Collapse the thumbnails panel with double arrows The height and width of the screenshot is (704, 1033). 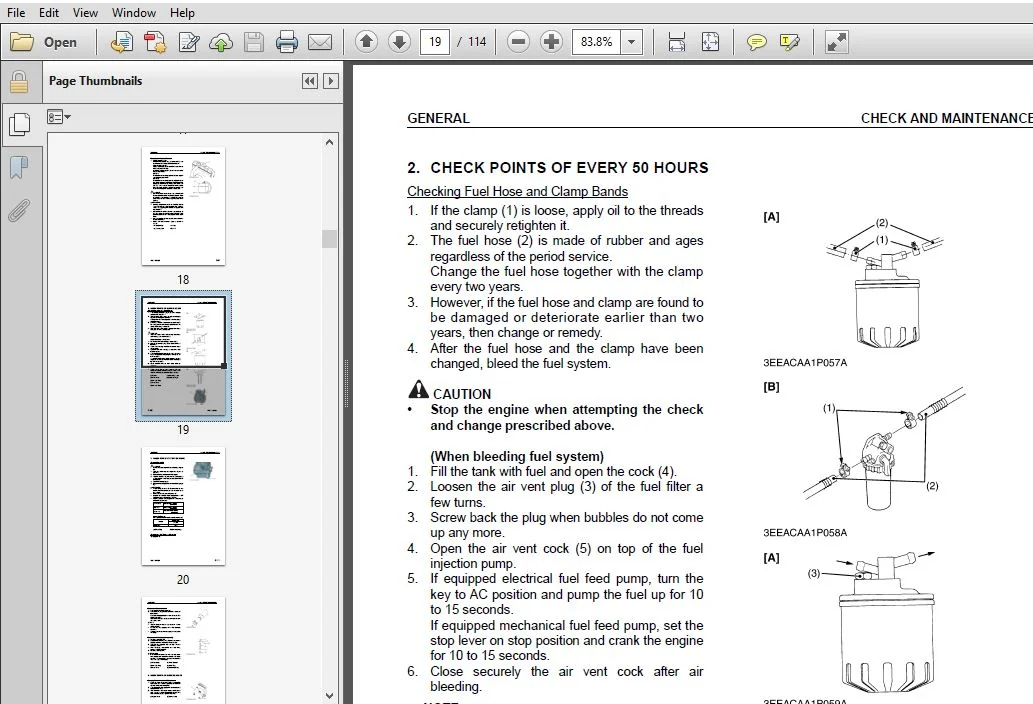(x=310, y=81)
